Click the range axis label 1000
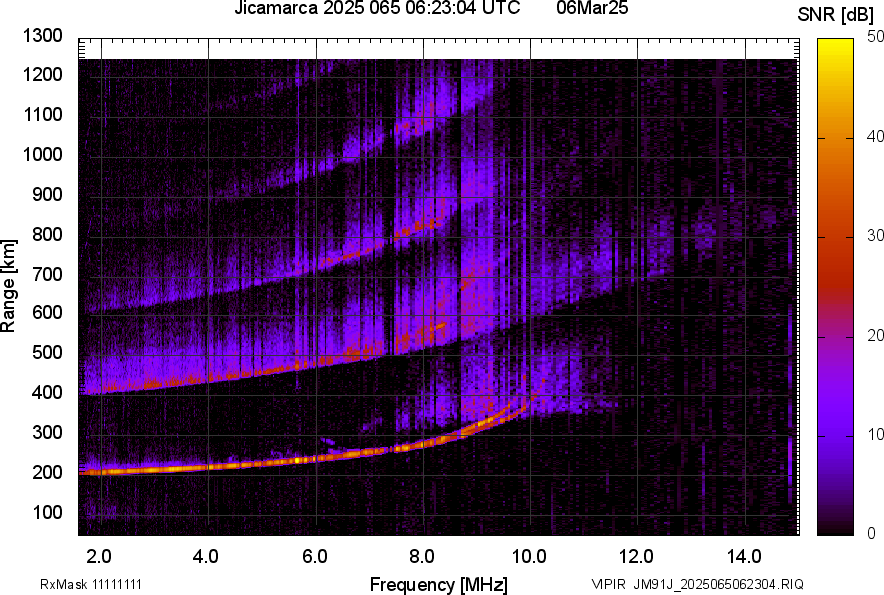This screenshot has width=884, height=595. 42,154
